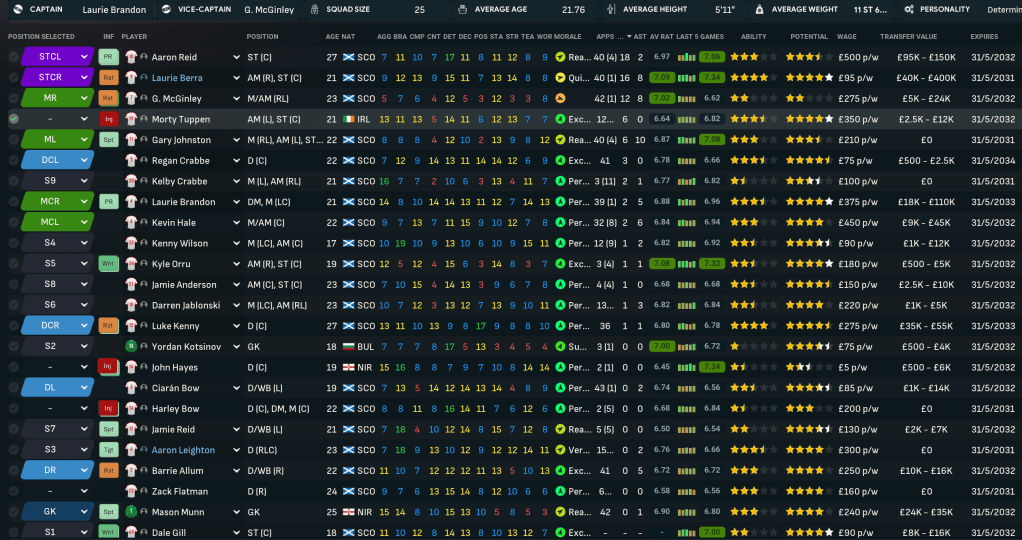Screen dimensions: 1022x540
Task: Click Kyle Orru's last 5 games form bars
Action: pyautogui.click(x=686, y=264)
